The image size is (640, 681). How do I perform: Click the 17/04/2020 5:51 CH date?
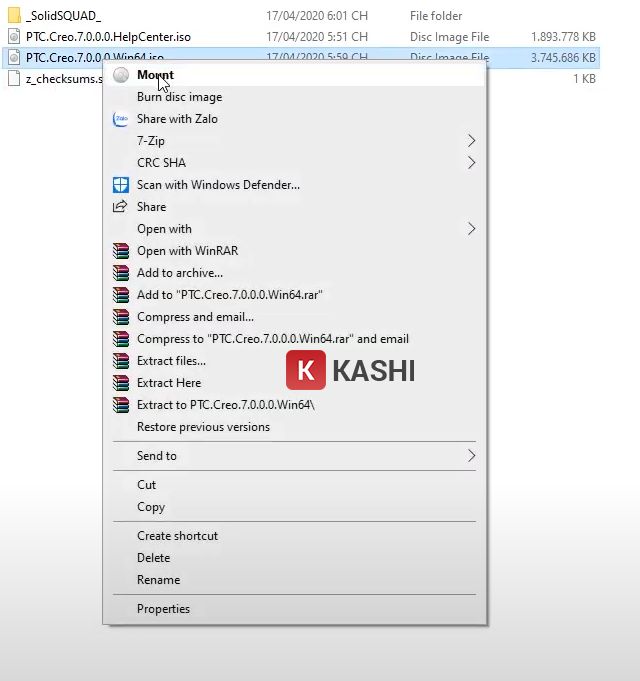tap(317, 37)
